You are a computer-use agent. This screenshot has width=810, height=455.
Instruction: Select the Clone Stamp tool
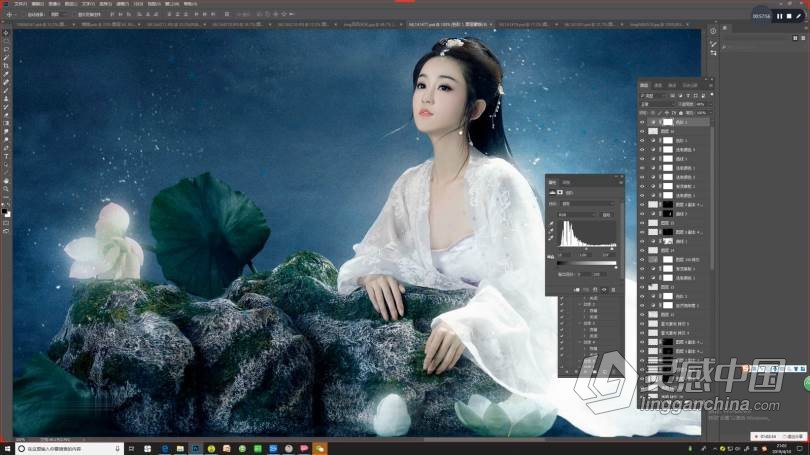pos(6,99)
